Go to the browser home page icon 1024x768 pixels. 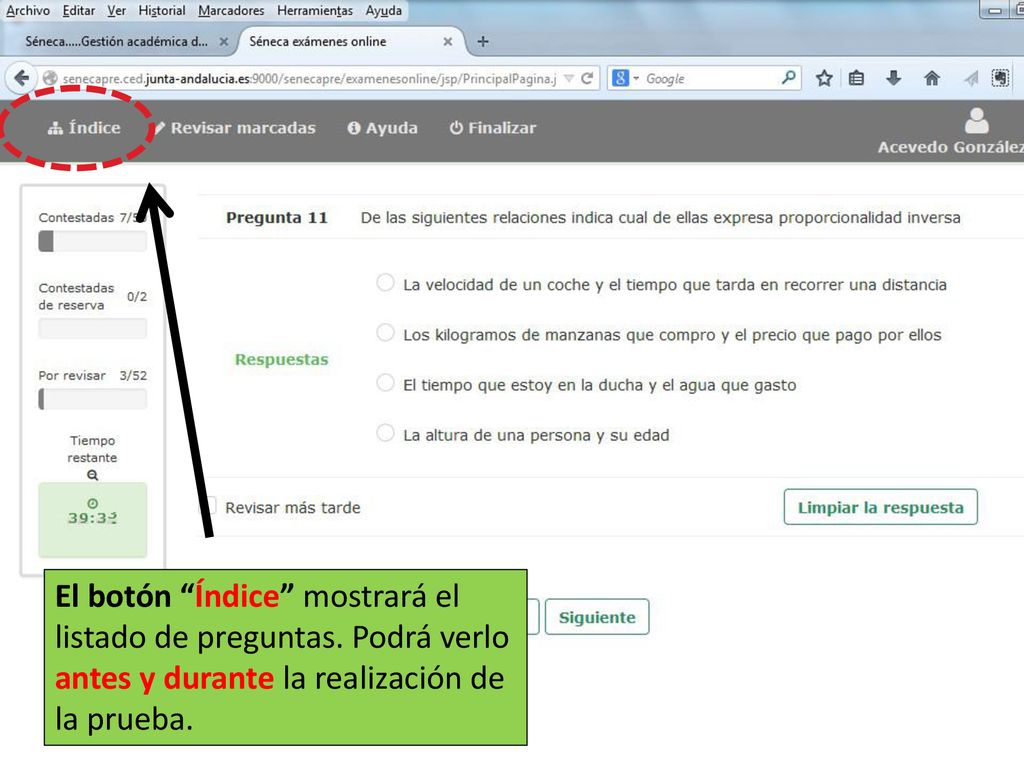point(932,78)
